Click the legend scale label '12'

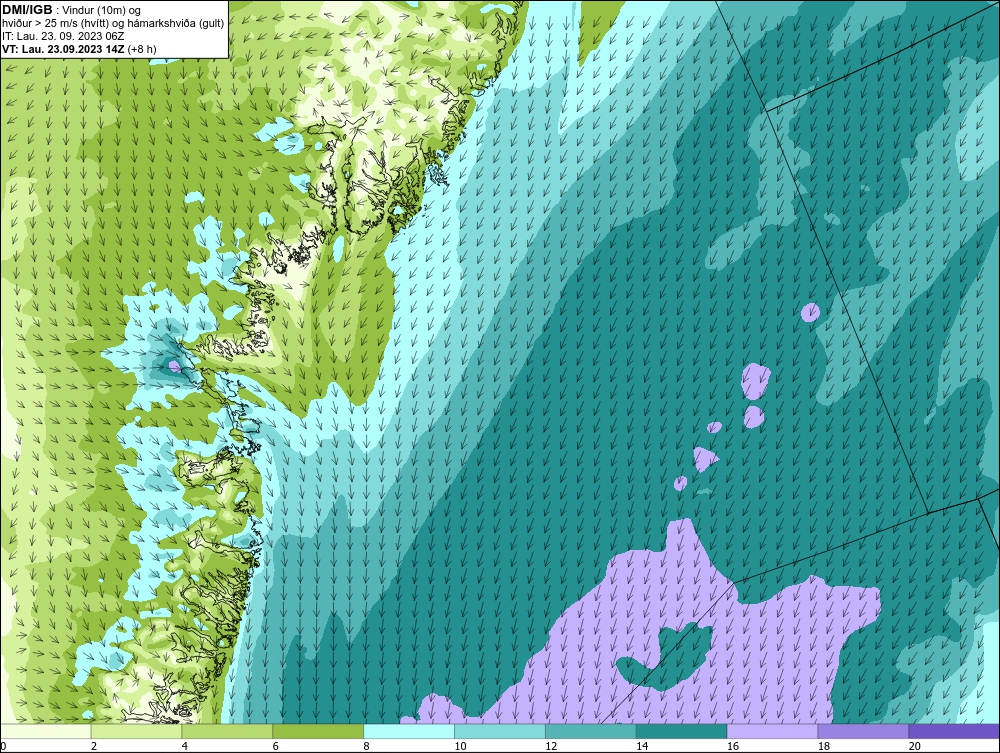click(x=551, y=746)
